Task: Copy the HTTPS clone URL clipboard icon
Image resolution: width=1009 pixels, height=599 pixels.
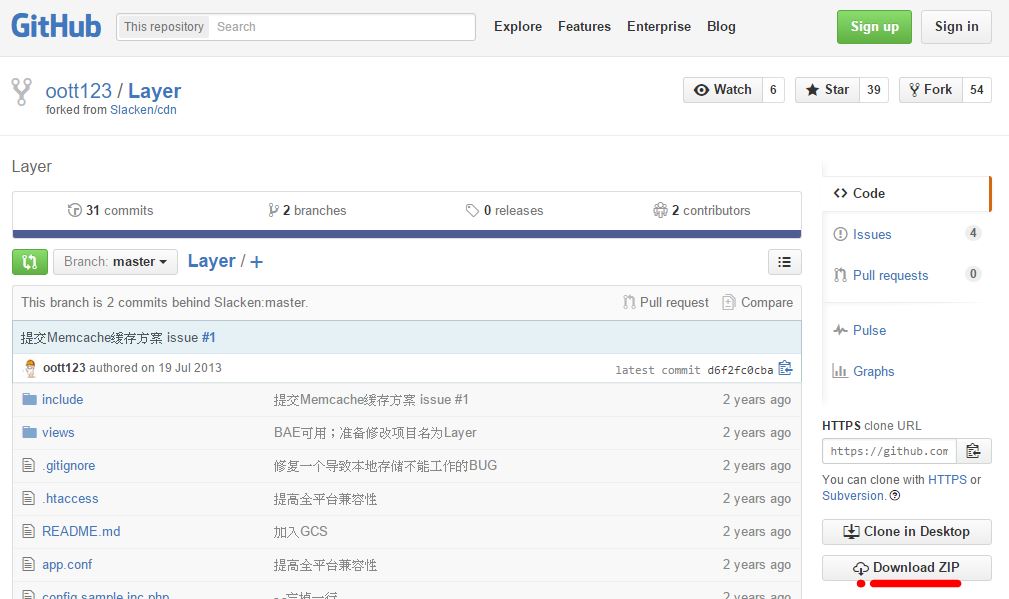Action: pyautogui.click(x=974, y=451)
